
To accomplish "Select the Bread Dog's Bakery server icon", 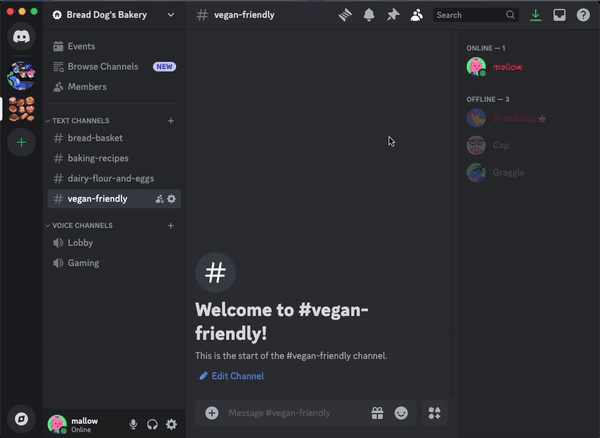I will tap(21, 109).
